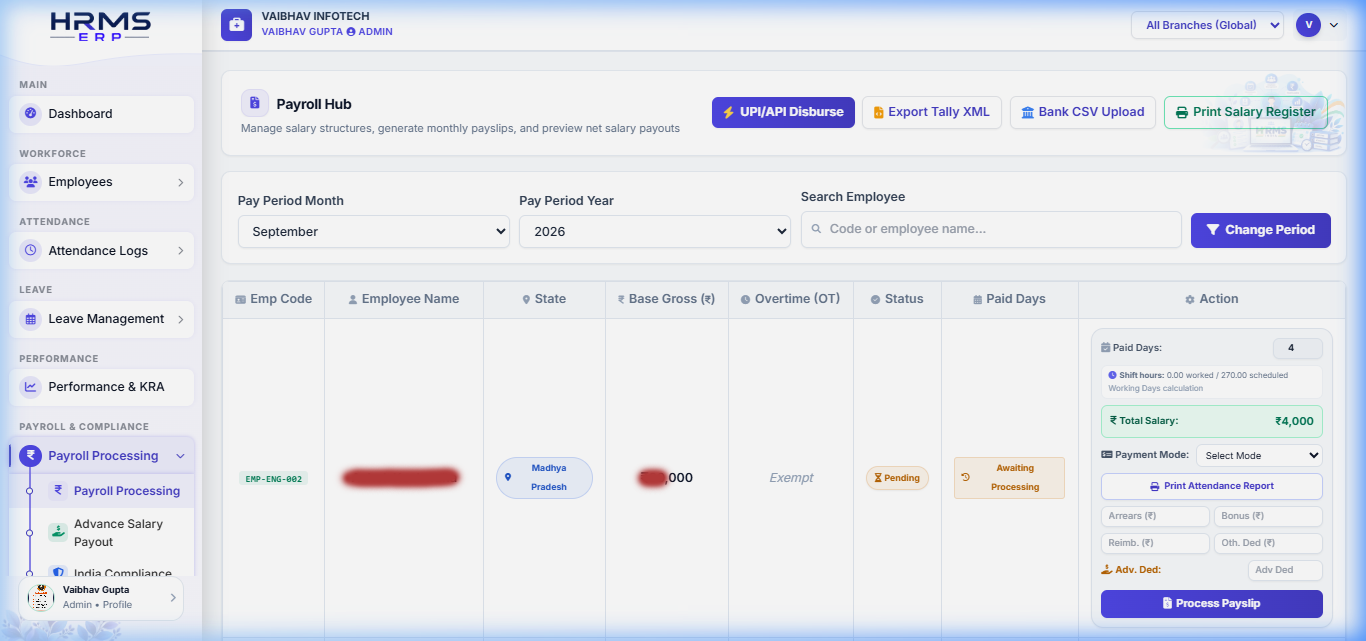The image size is (1366, 641).
Task: Open the Pay Period Year dropdown
Action: point(655,232)
